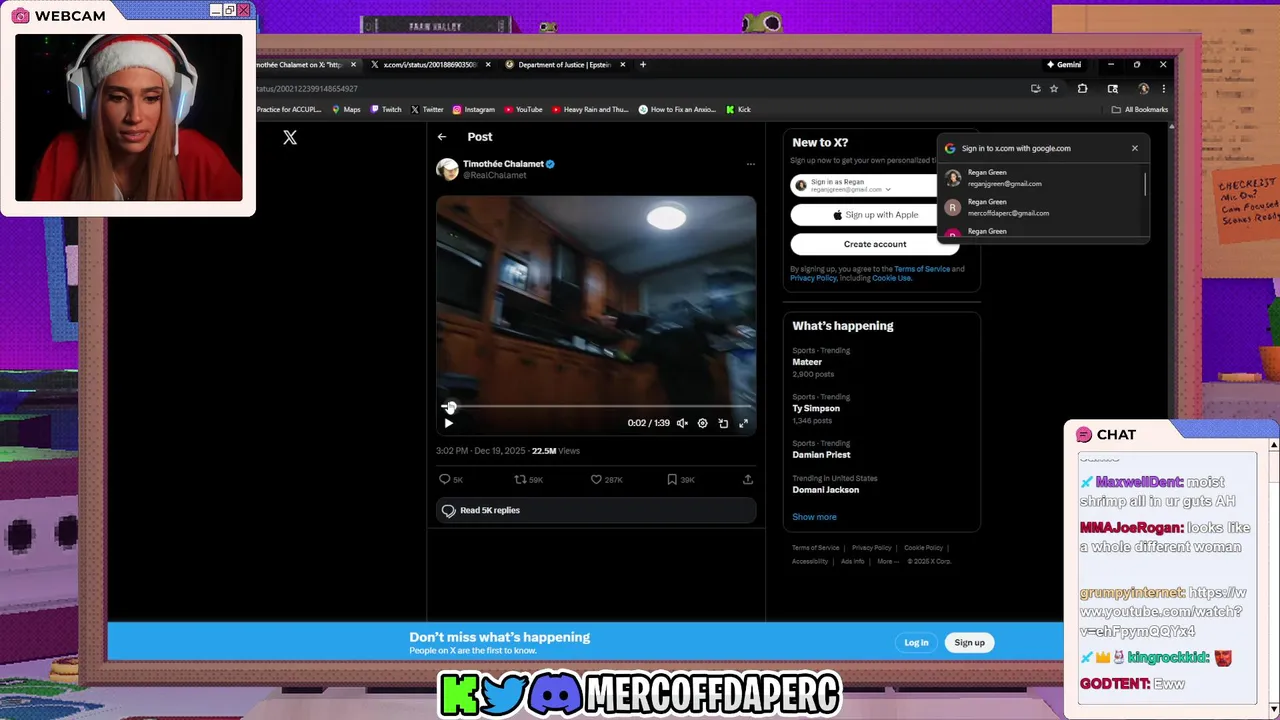Image resolution: width=1280 pixels, height=720 pixels.
Task: Open Timothée Chalamet's profile avatar
Action: (x=447, y=169)
